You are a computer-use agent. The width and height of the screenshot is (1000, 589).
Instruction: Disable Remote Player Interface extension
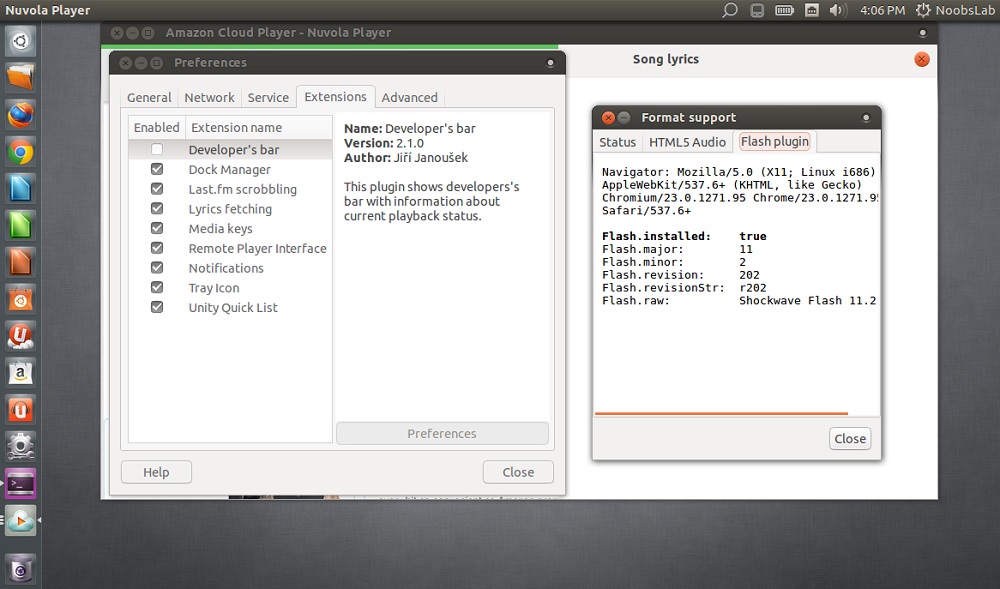pyautogui.click(x=157, y=248)
